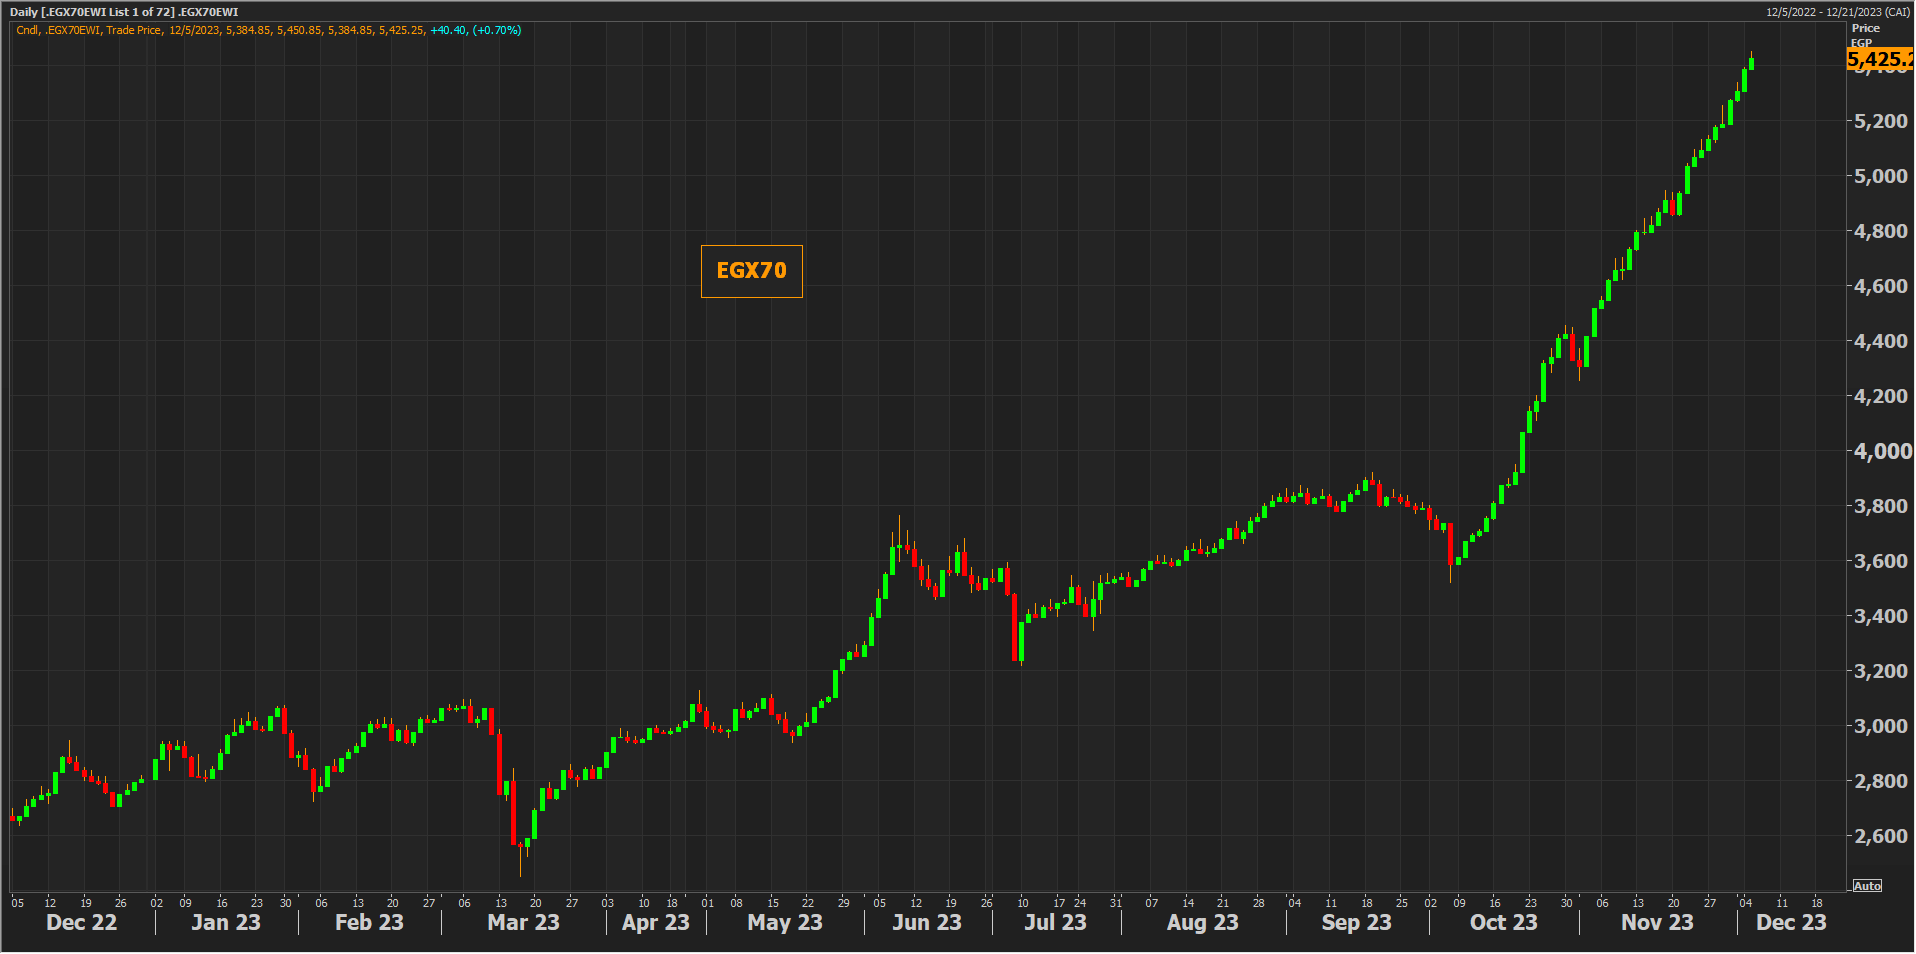Select the Jun 23 month label

pyautogui.click(x=926, y=922)
